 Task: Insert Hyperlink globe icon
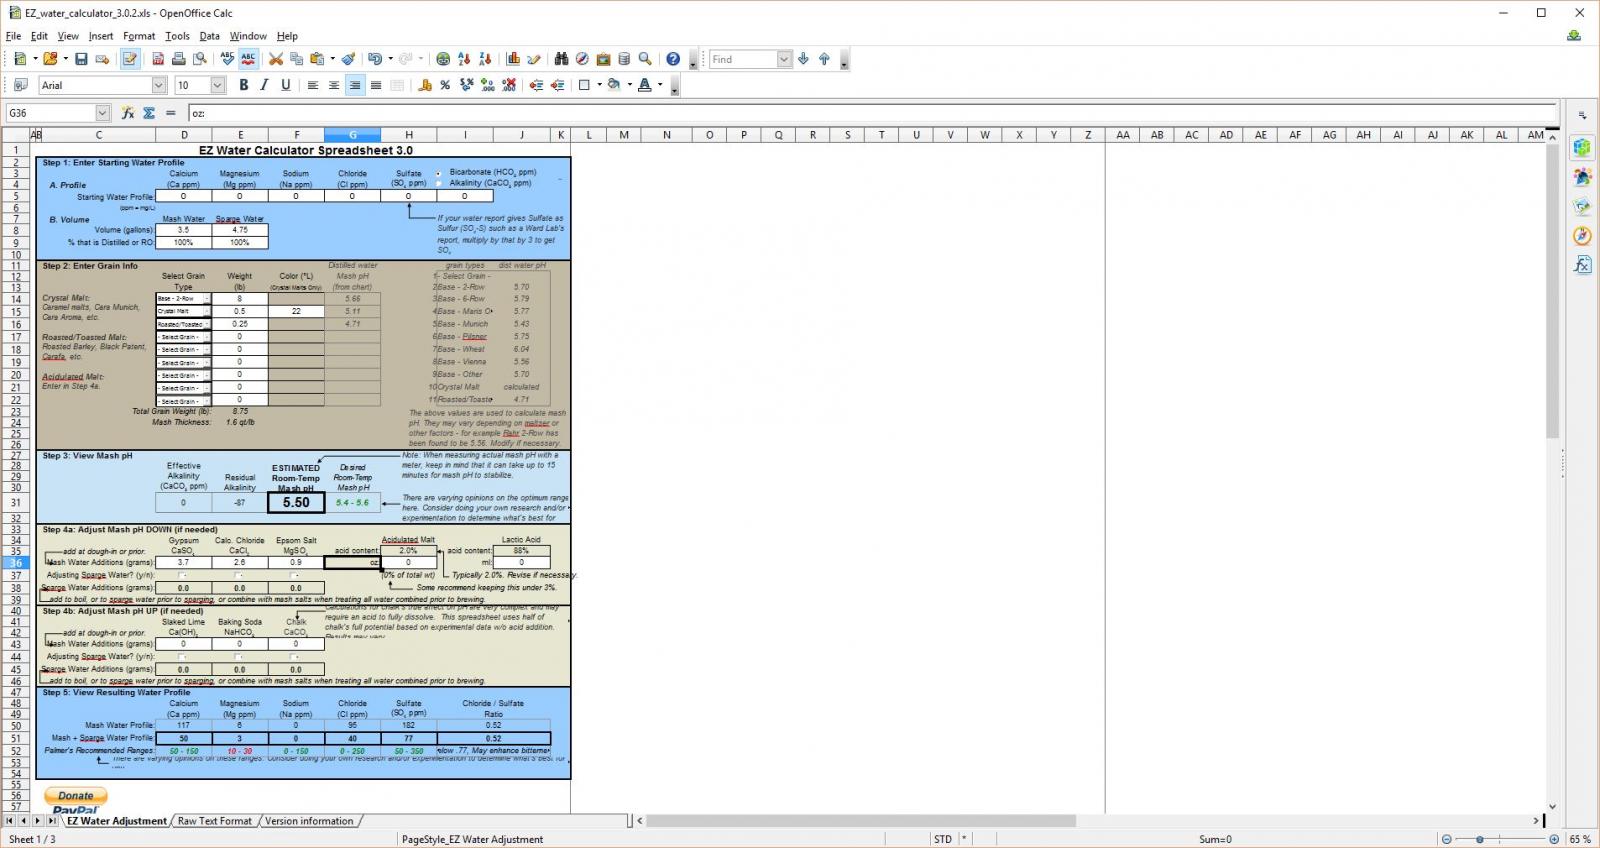[x=443, y=60]
